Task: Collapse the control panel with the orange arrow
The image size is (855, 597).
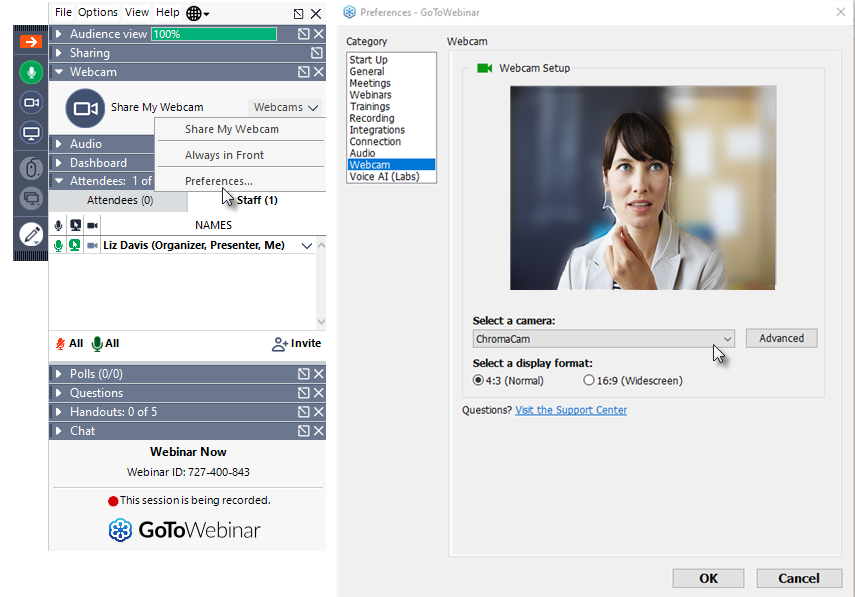Action: click(x=30, y=41)
